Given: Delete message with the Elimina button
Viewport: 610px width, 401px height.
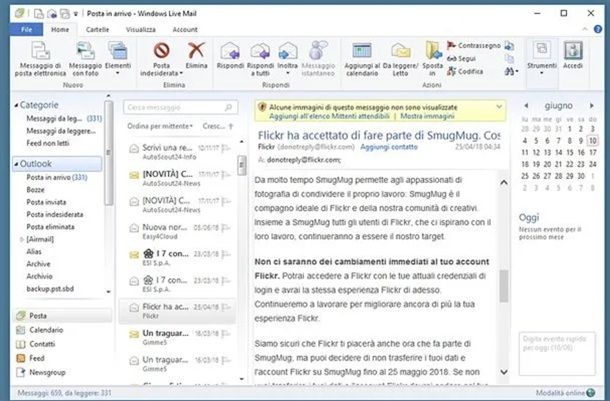Looking at the screenshot, I should 196,55.
